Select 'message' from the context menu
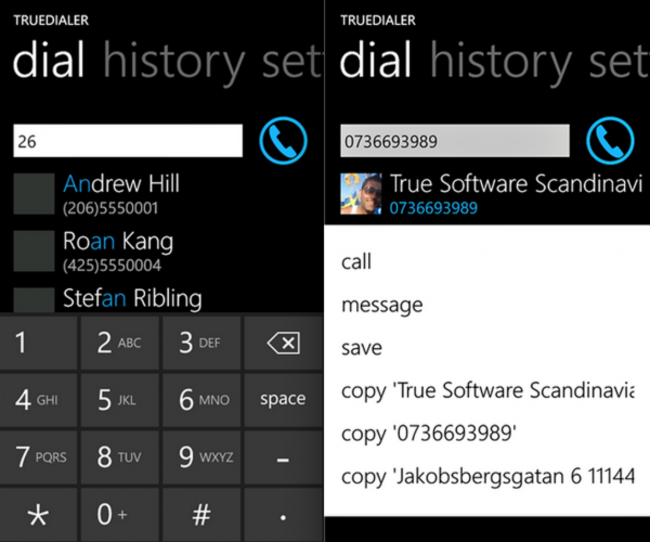This screenshot has height=542, width=650. click(382, 305)
